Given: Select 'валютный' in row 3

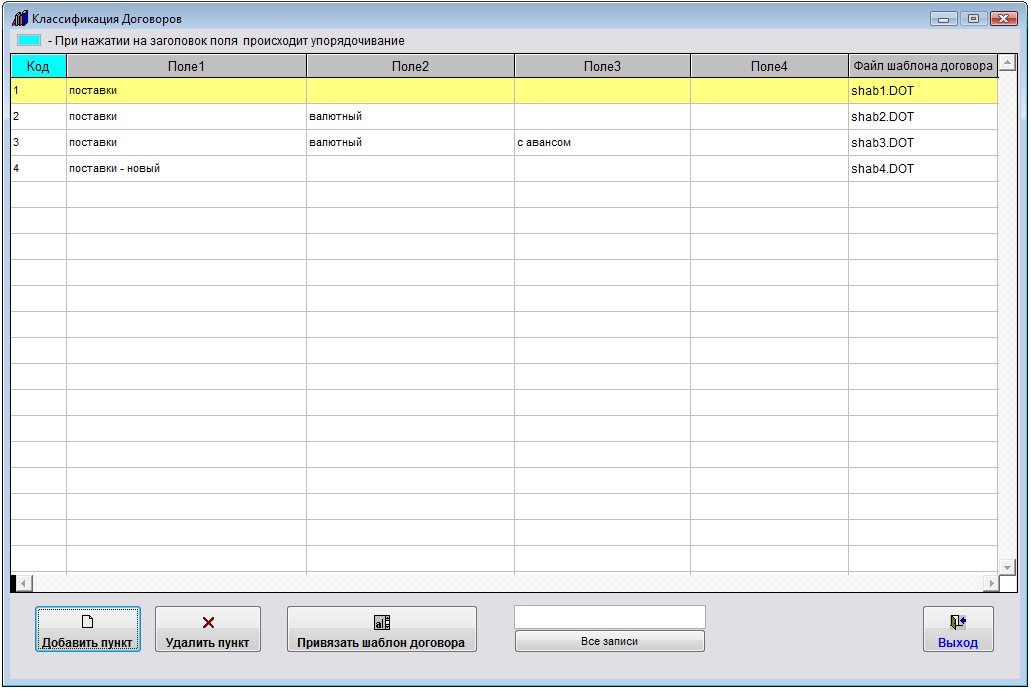Looking at the screenshot, I should tap(410, 143).
